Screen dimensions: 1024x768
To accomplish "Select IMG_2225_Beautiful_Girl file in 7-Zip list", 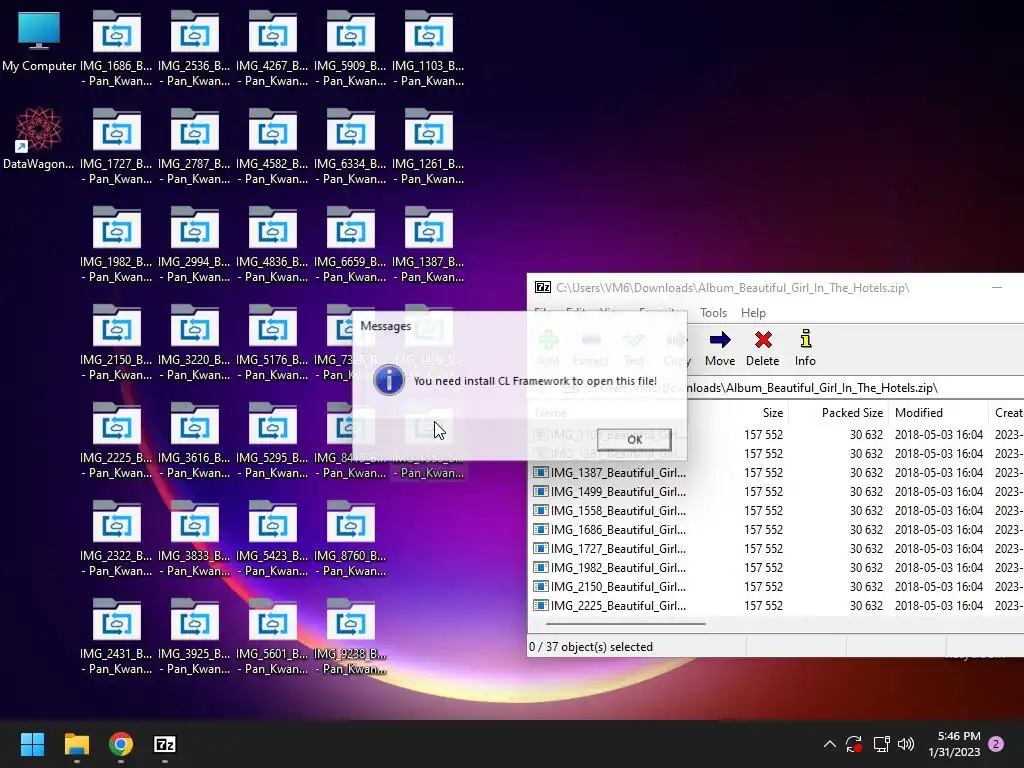I will pyautogui.click(x=609, y=605).
